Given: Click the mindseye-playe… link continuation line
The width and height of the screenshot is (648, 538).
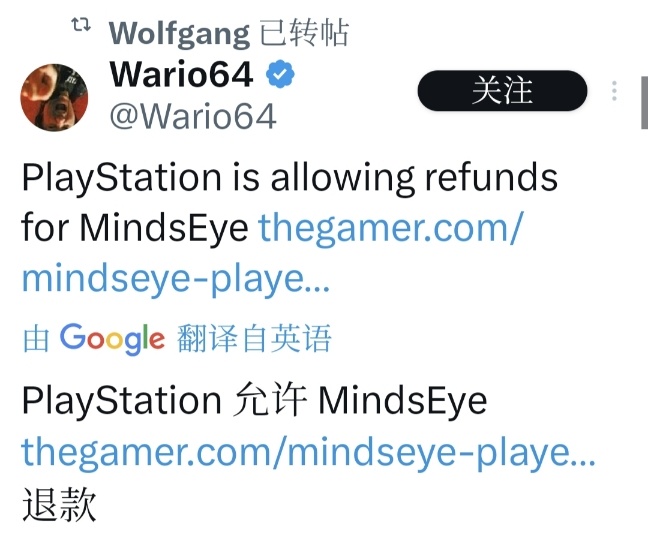Looking at the screenshot, I should (176, 279).
